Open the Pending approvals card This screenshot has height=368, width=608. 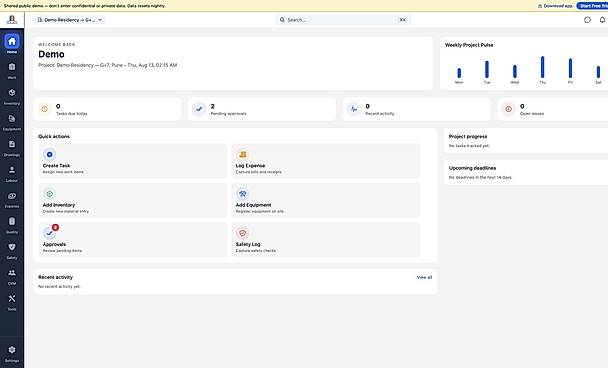262,109
